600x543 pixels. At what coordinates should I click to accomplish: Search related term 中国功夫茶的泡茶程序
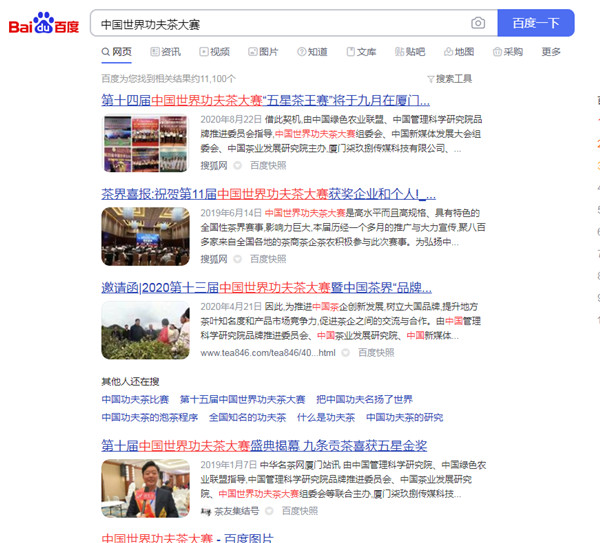click(x=150, y=417)
